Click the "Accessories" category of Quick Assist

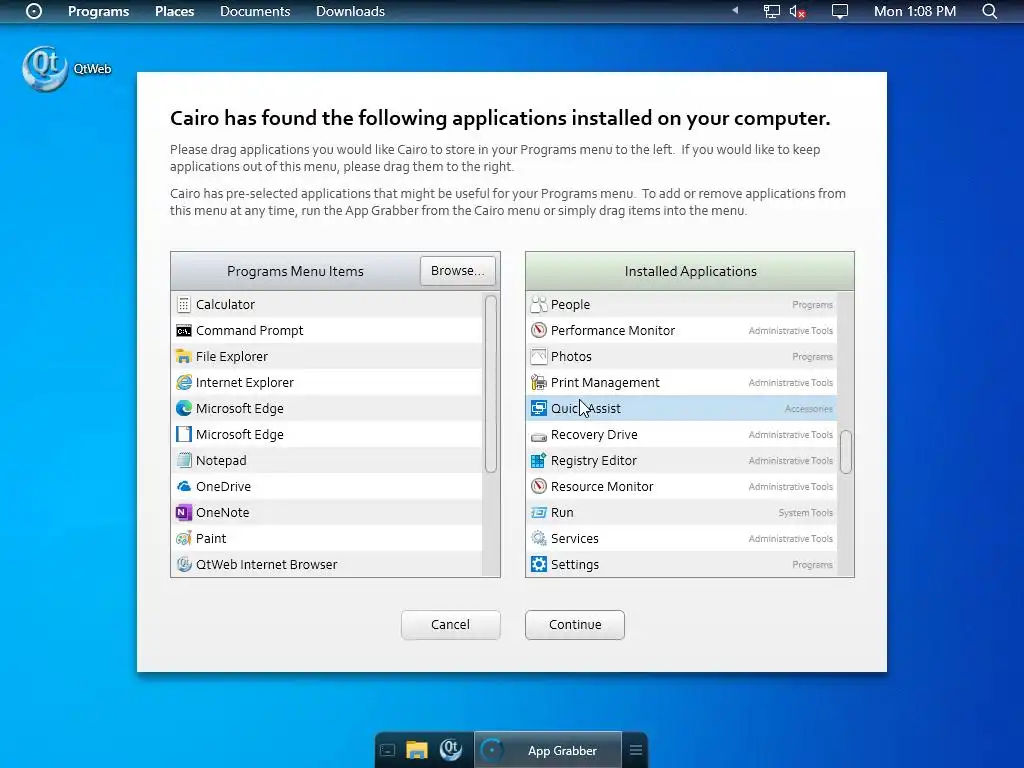[808, 409]
